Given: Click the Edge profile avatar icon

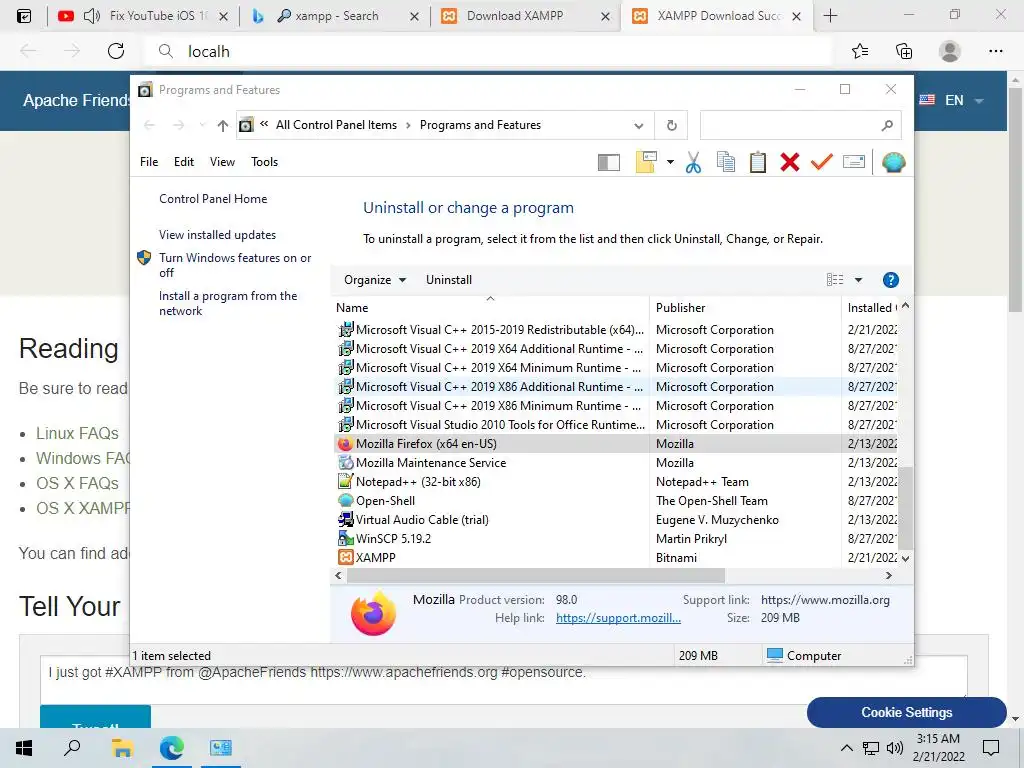Looking at the screenshot, I should tap(950, 51).
